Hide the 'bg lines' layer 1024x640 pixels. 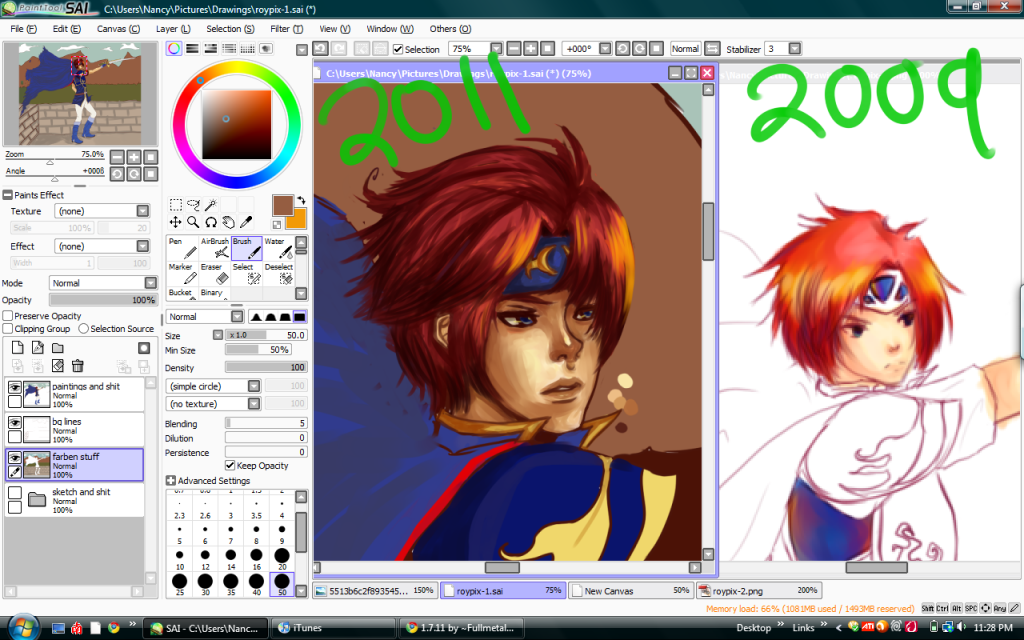tap(14, 423)
